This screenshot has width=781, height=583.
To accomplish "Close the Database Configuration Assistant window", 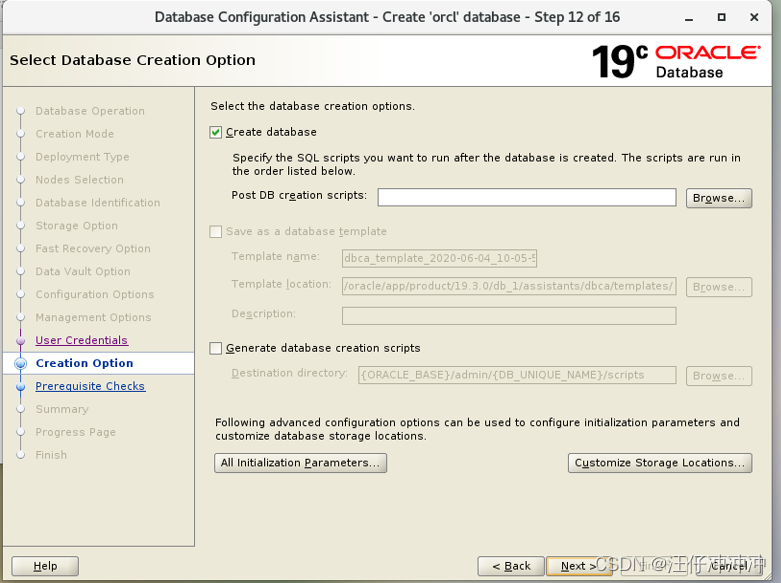I will (754, 17).
